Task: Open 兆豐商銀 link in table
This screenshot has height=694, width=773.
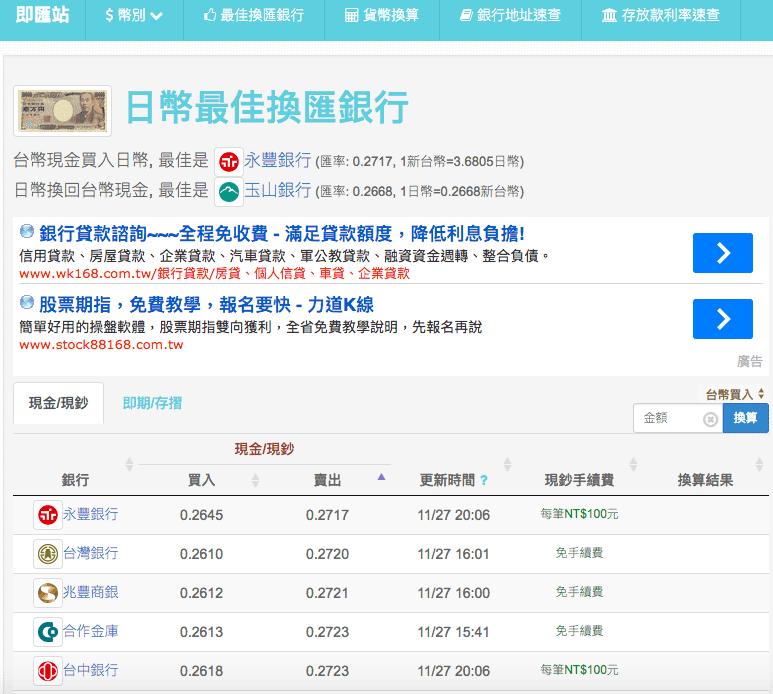Action: click(91, 592)
